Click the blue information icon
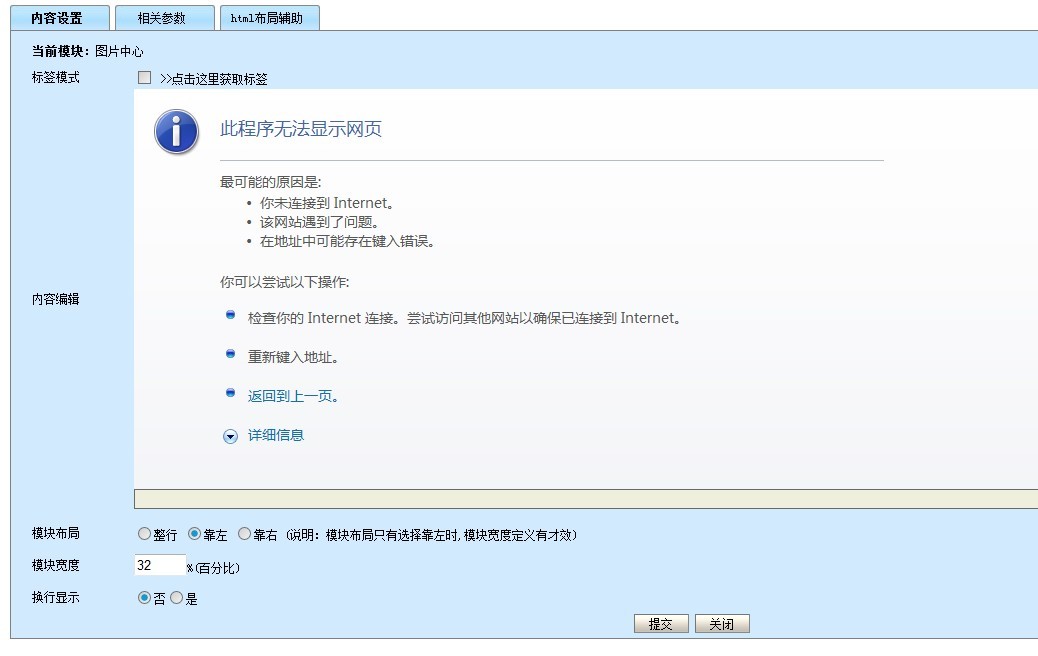 176,132
